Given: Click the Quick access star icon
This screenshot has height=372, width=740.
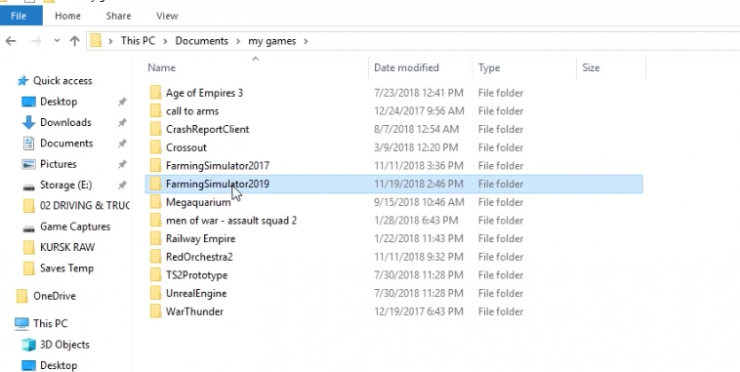Looking at the screenshot, I should (x=23, y=81).
